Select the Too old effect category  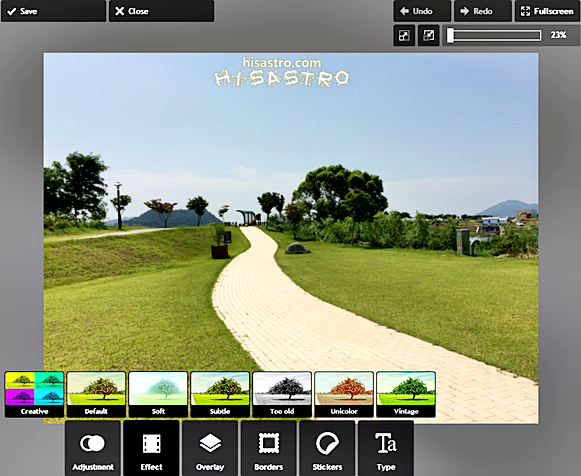click(282, 394)
